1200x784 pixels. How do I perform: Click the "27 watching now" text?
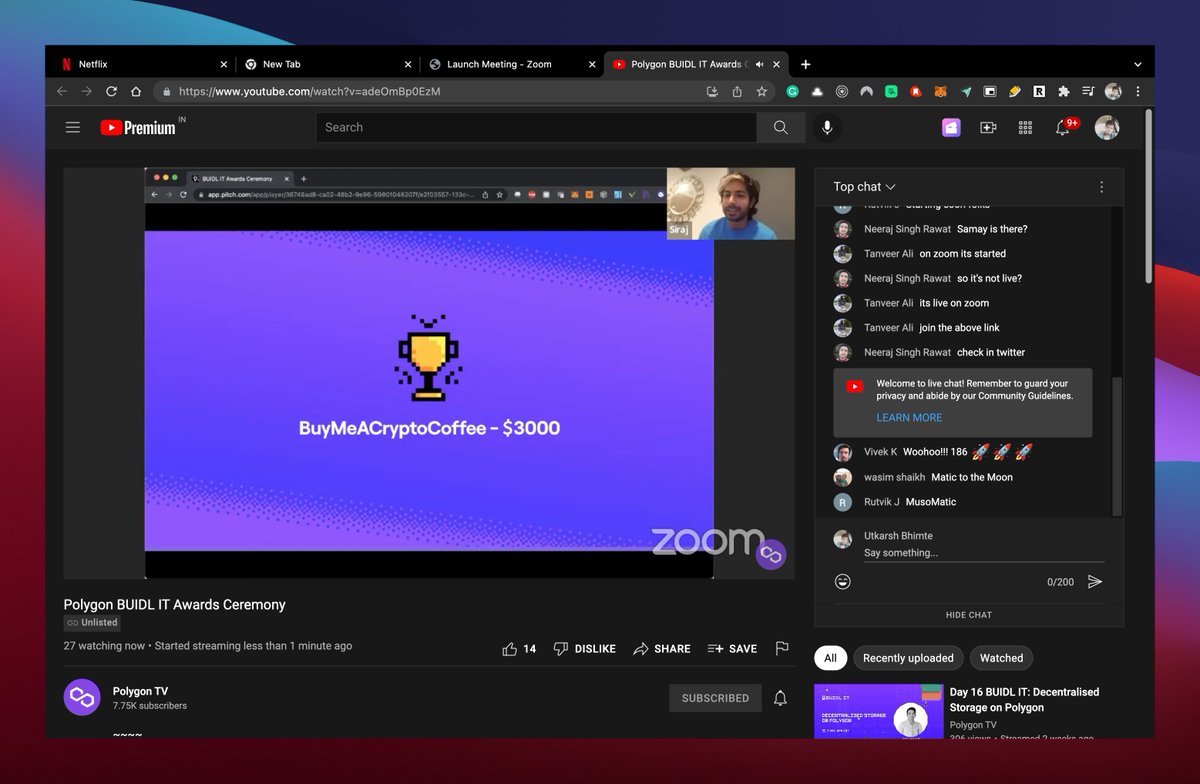(x=104, y=646)
